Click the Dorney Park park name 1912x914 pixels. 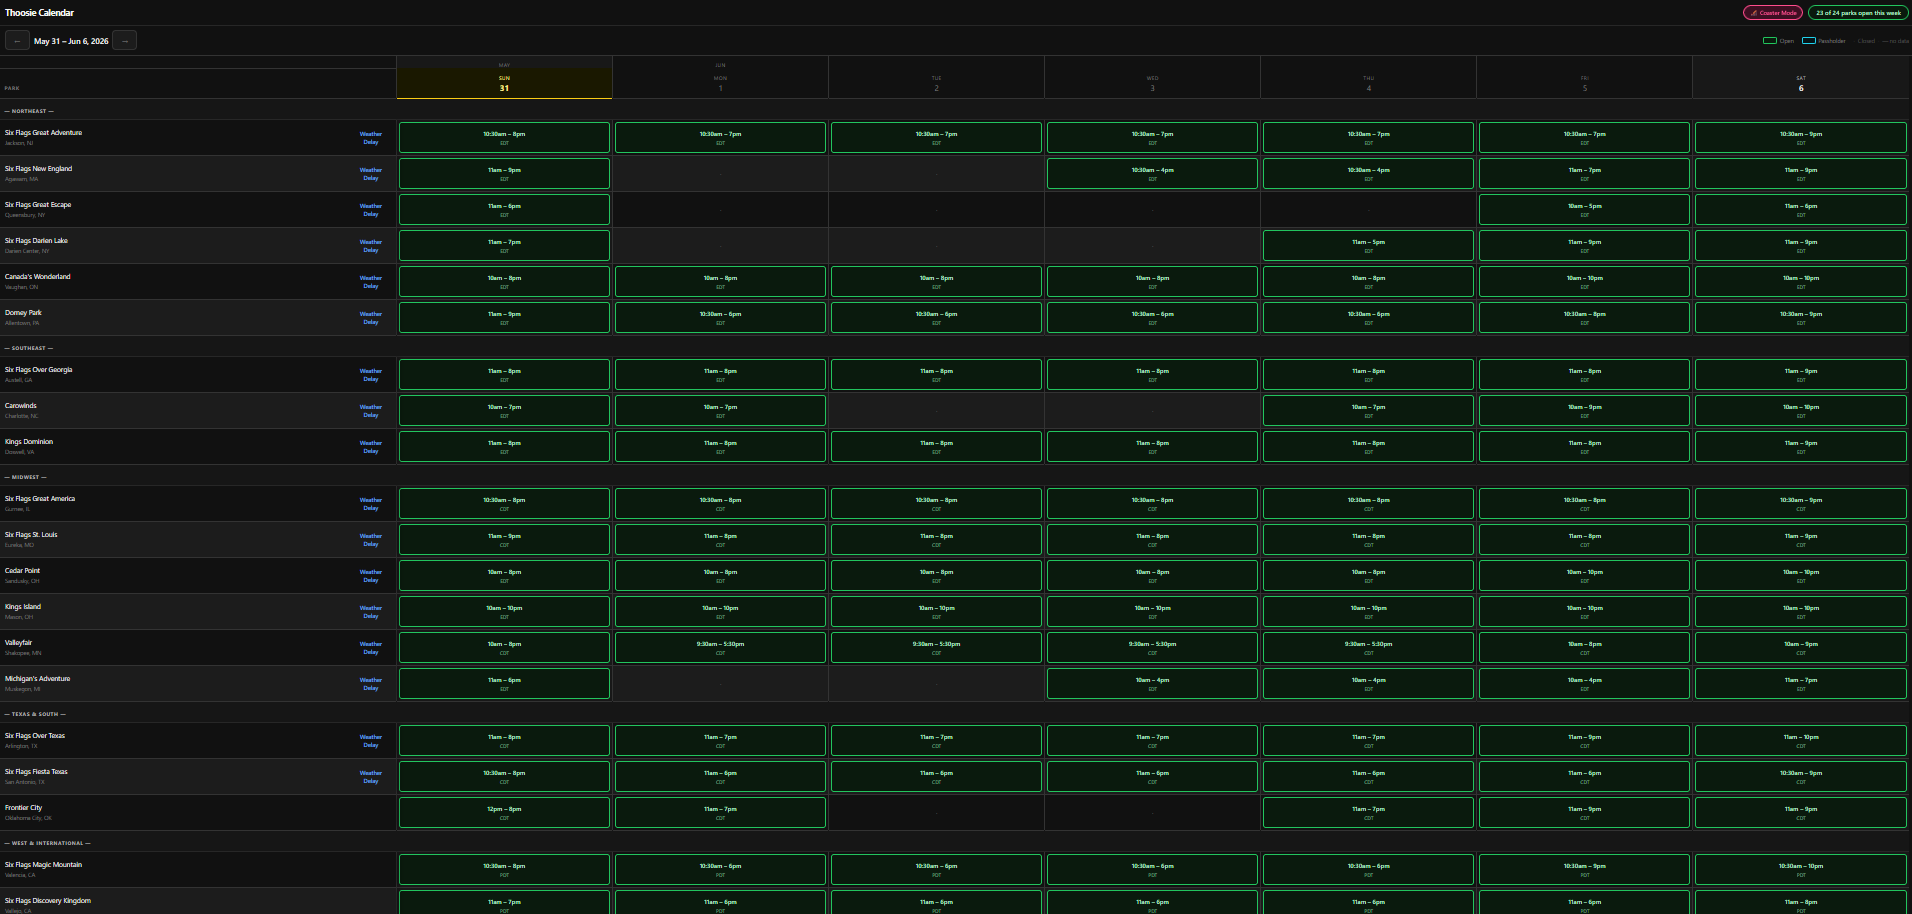tap(23, 313)
